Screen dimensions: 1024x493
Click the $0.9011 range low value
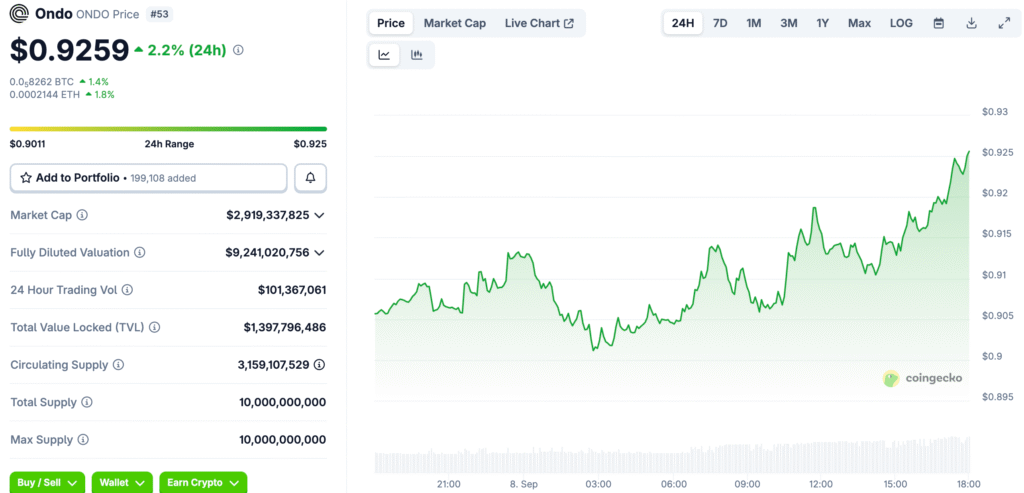point(27,144)
